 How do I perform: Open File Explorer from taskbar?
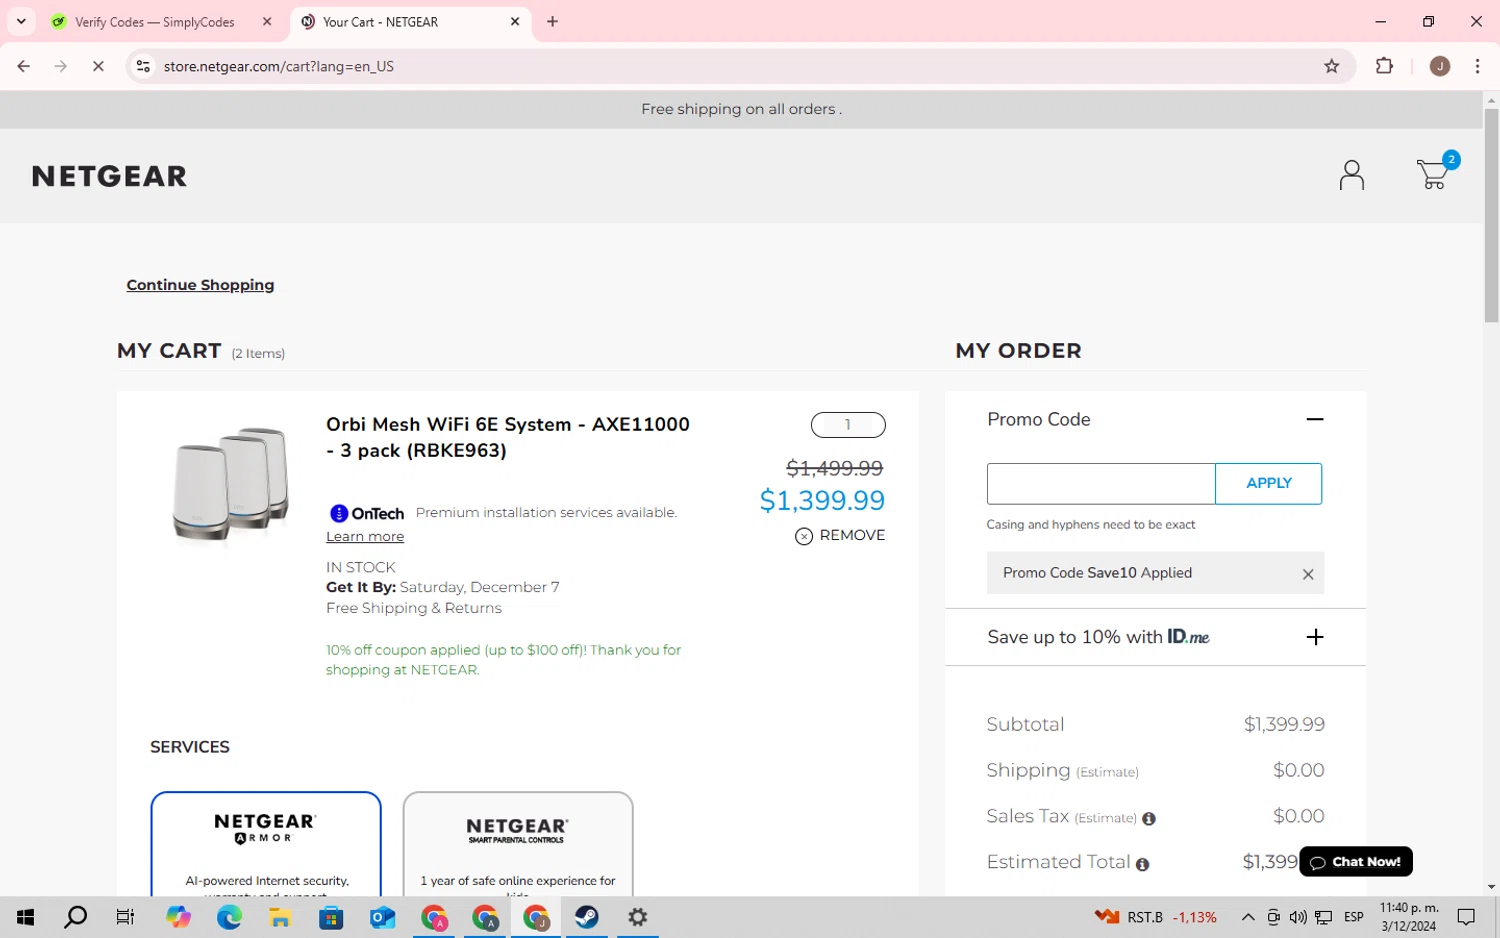coord(279,917)
